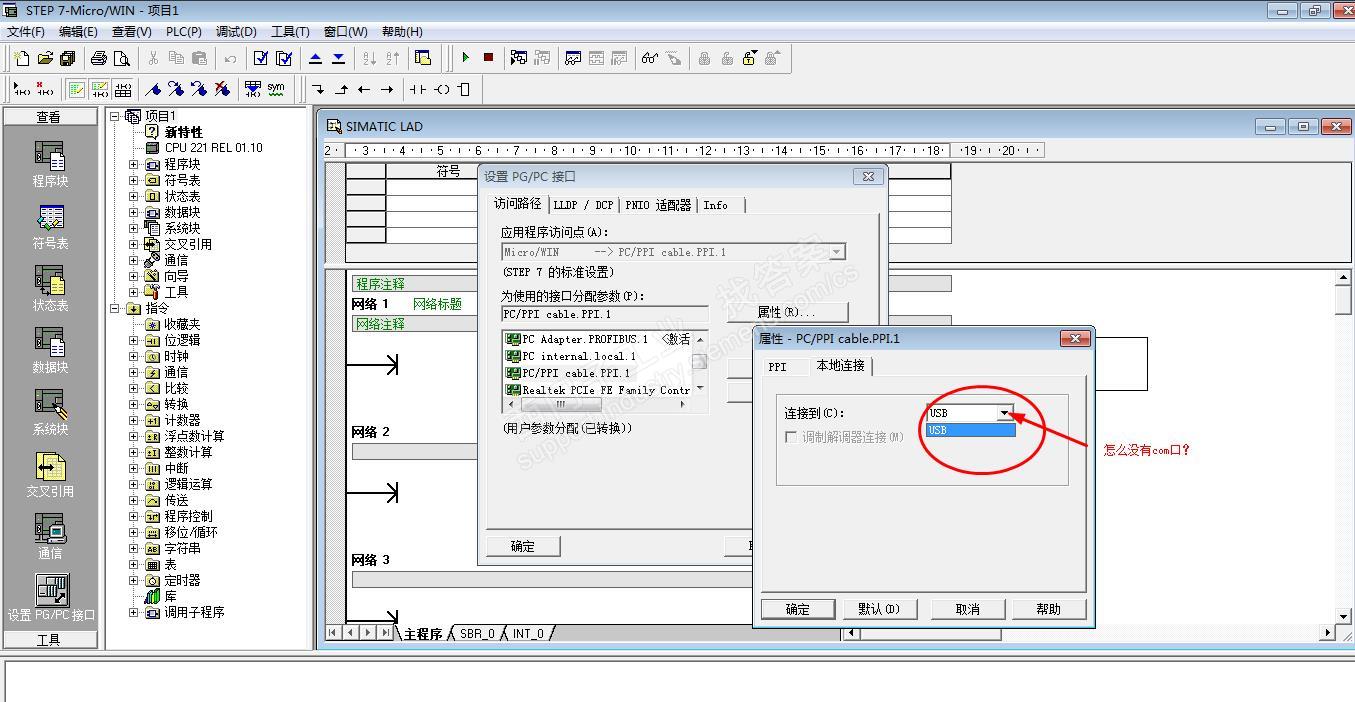Click the 工具 bar at the sidebar bottom
The height and width of the screenshot is (702, 1355).
[49, 640]
